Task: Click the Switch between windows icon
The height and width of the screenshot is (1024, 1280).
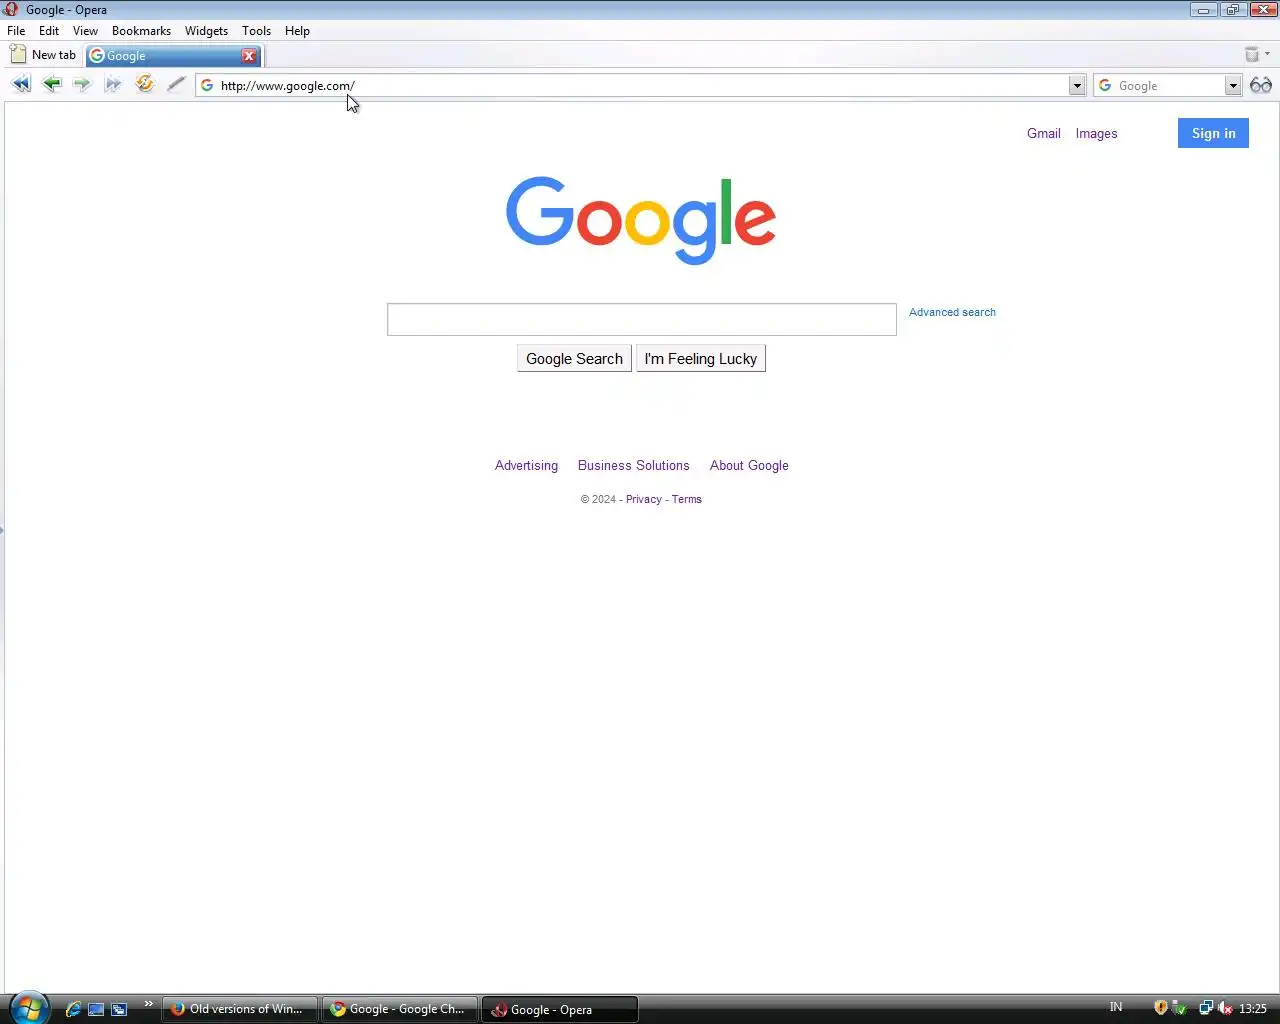Action: click(119, 1009)
